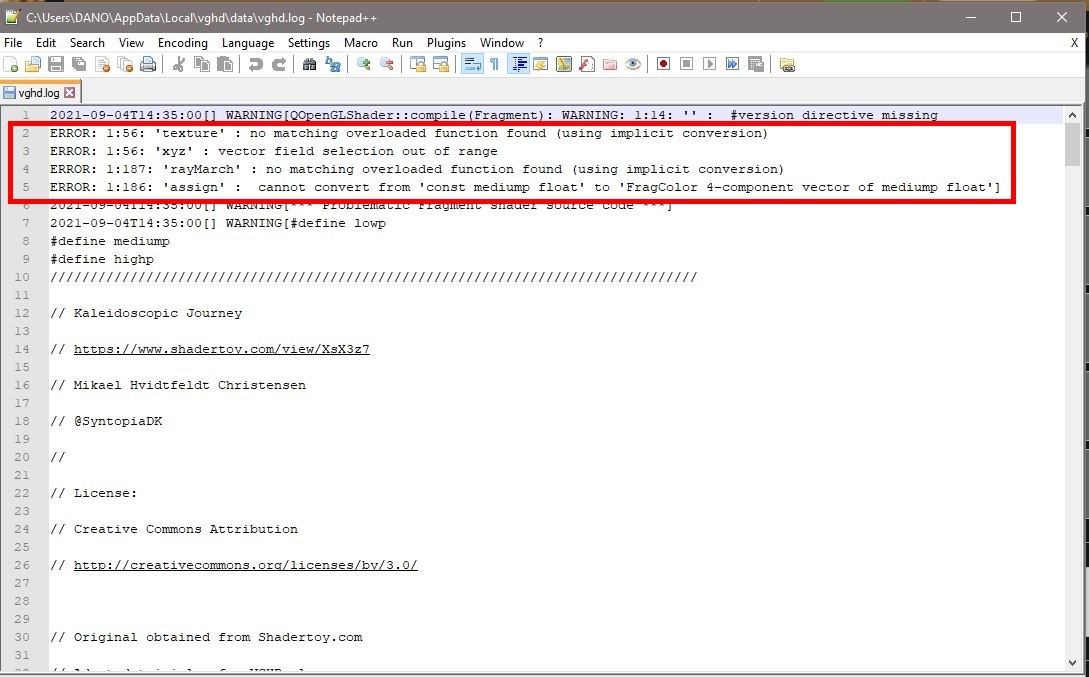Open the Language menu dropdown
Screen dimensions: 1089x677
tap(247, 43)
